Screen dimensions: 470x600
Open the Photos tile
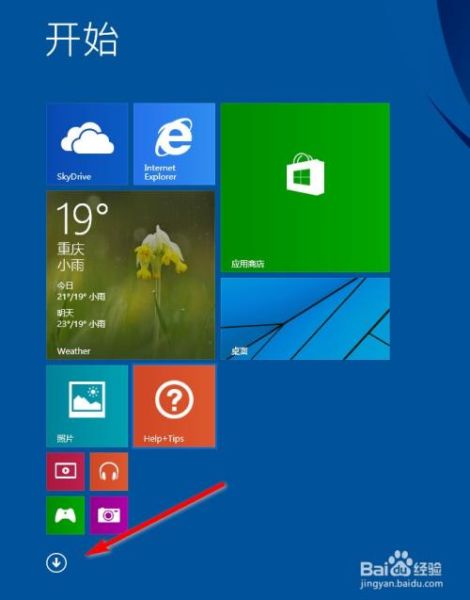coord(87,406)
